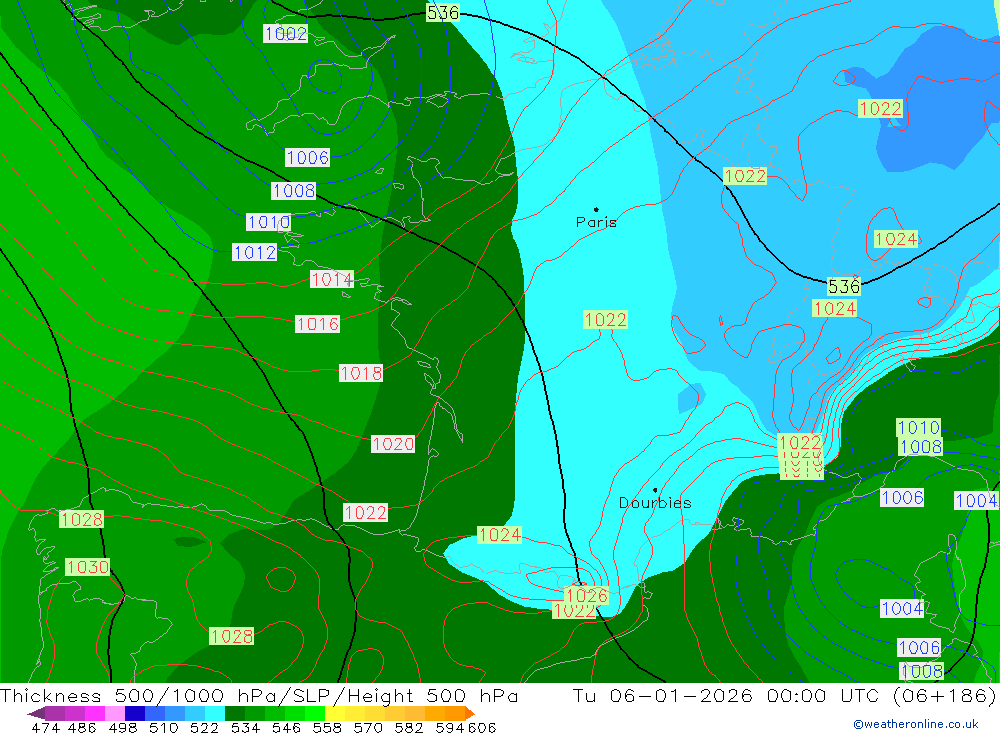This screenshot has height=733, width=1000.
Task: Open the weatheronline.co.uk copyright link
Action: [916, 724]
